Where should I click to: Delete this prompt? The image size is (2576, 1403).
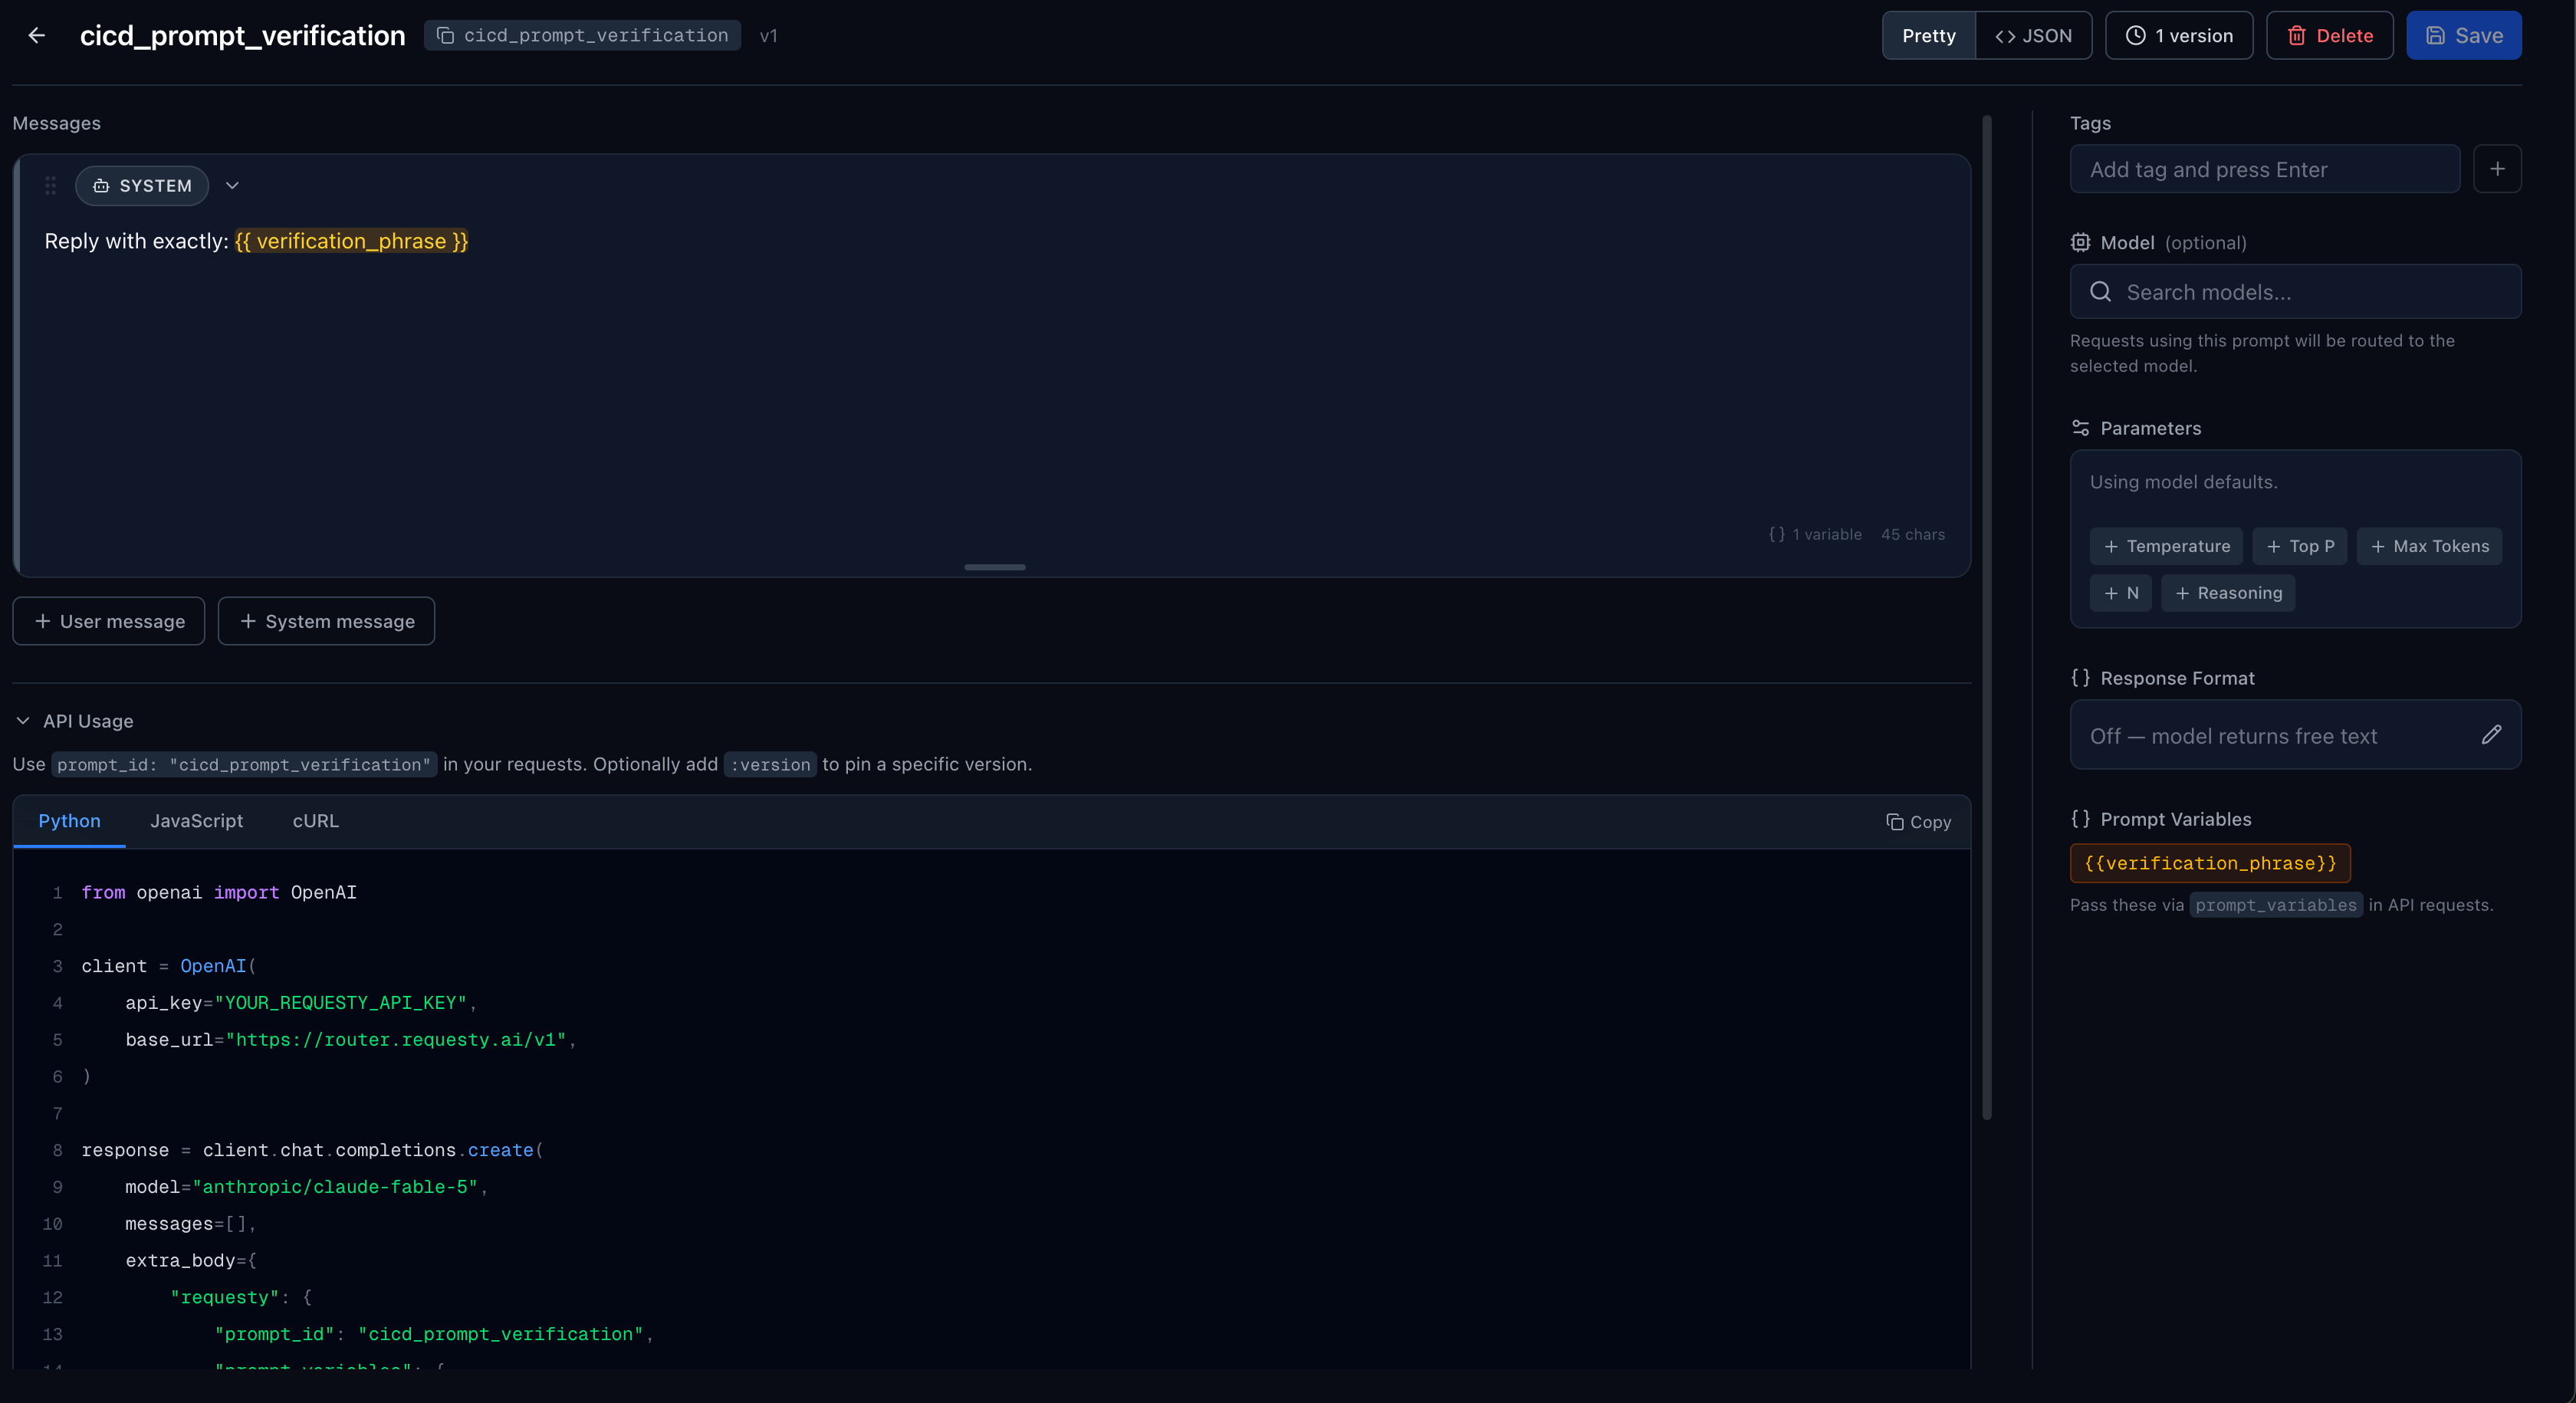2329,35
